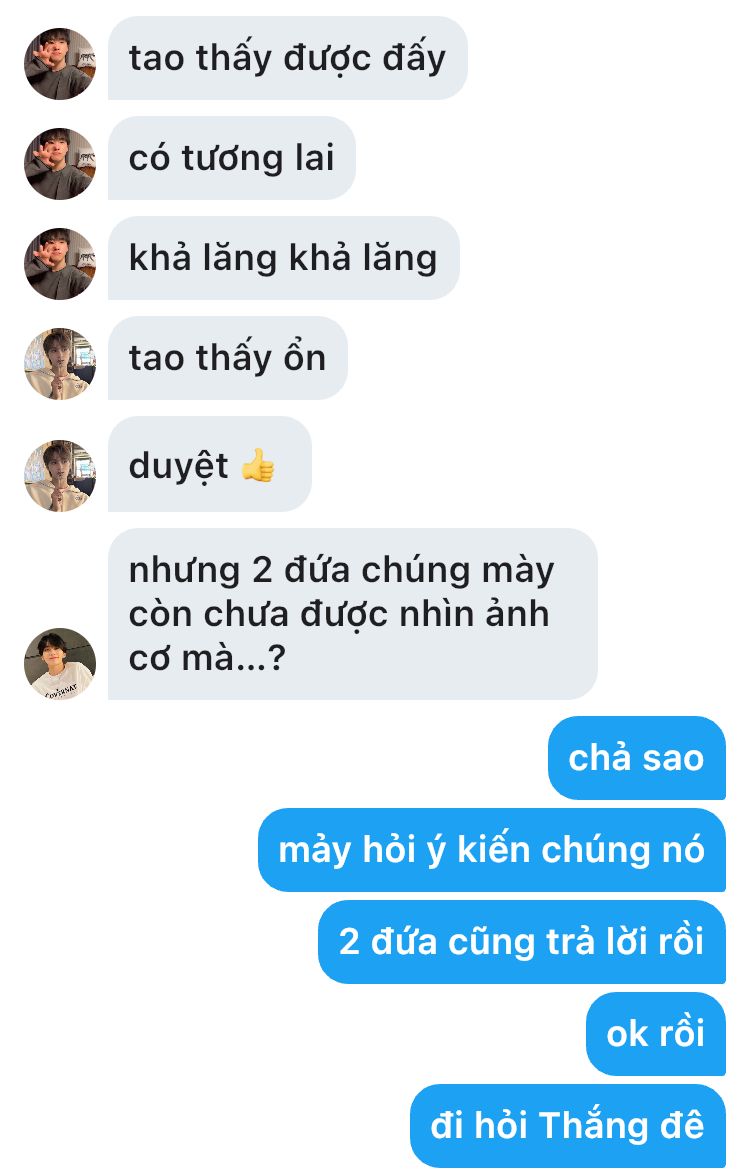Click the 'có tương lai' message bubble
The image size is (750, 1171).
point(232,158)
